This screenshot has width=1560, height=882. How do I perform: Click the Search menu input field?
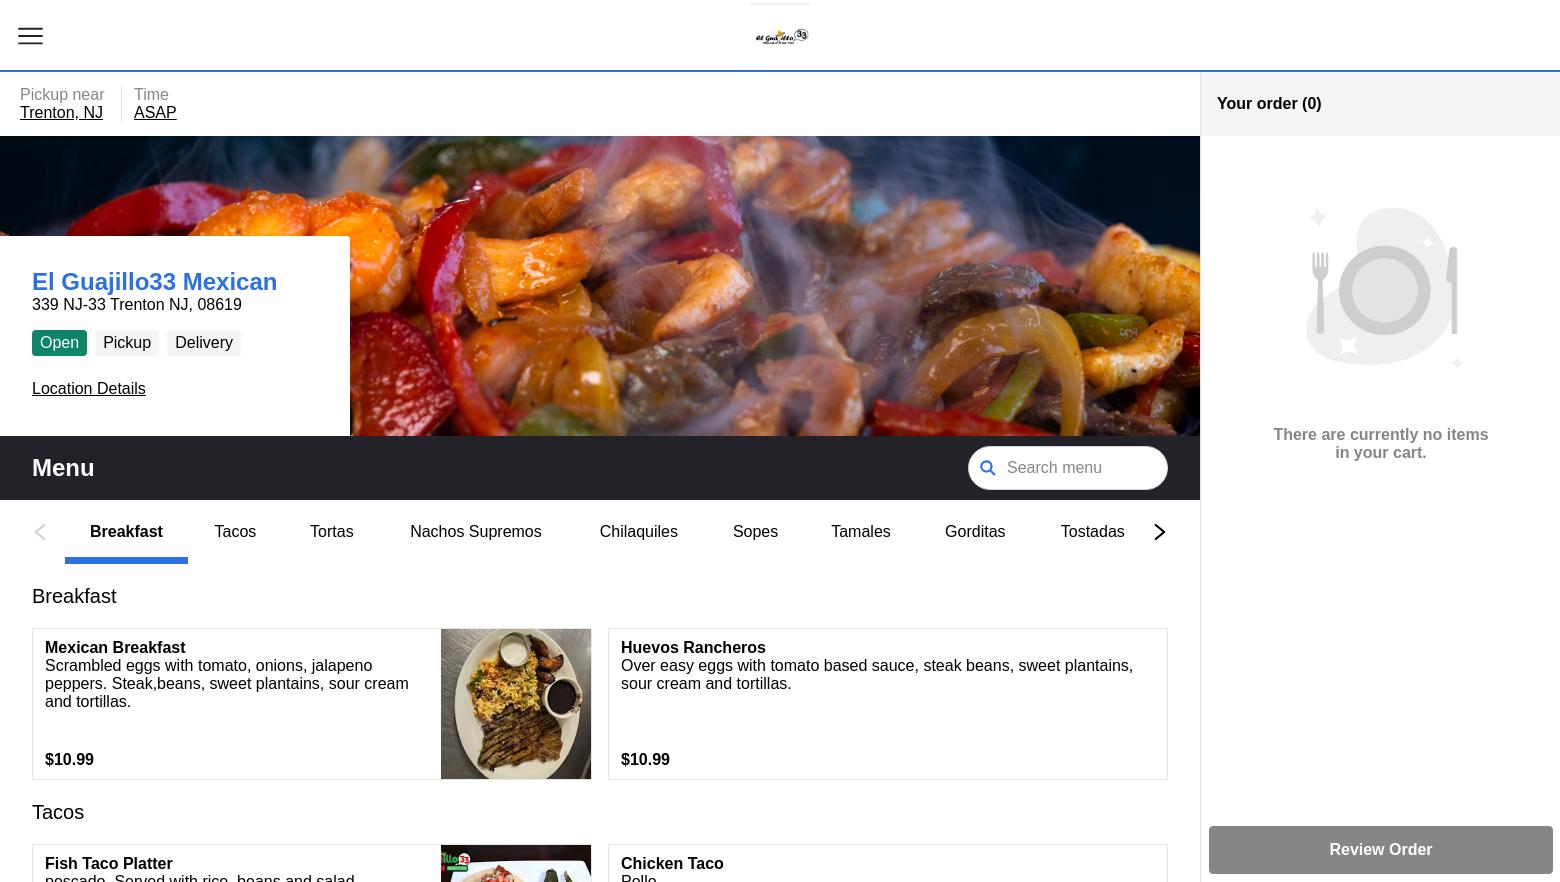click(1080, 468)
